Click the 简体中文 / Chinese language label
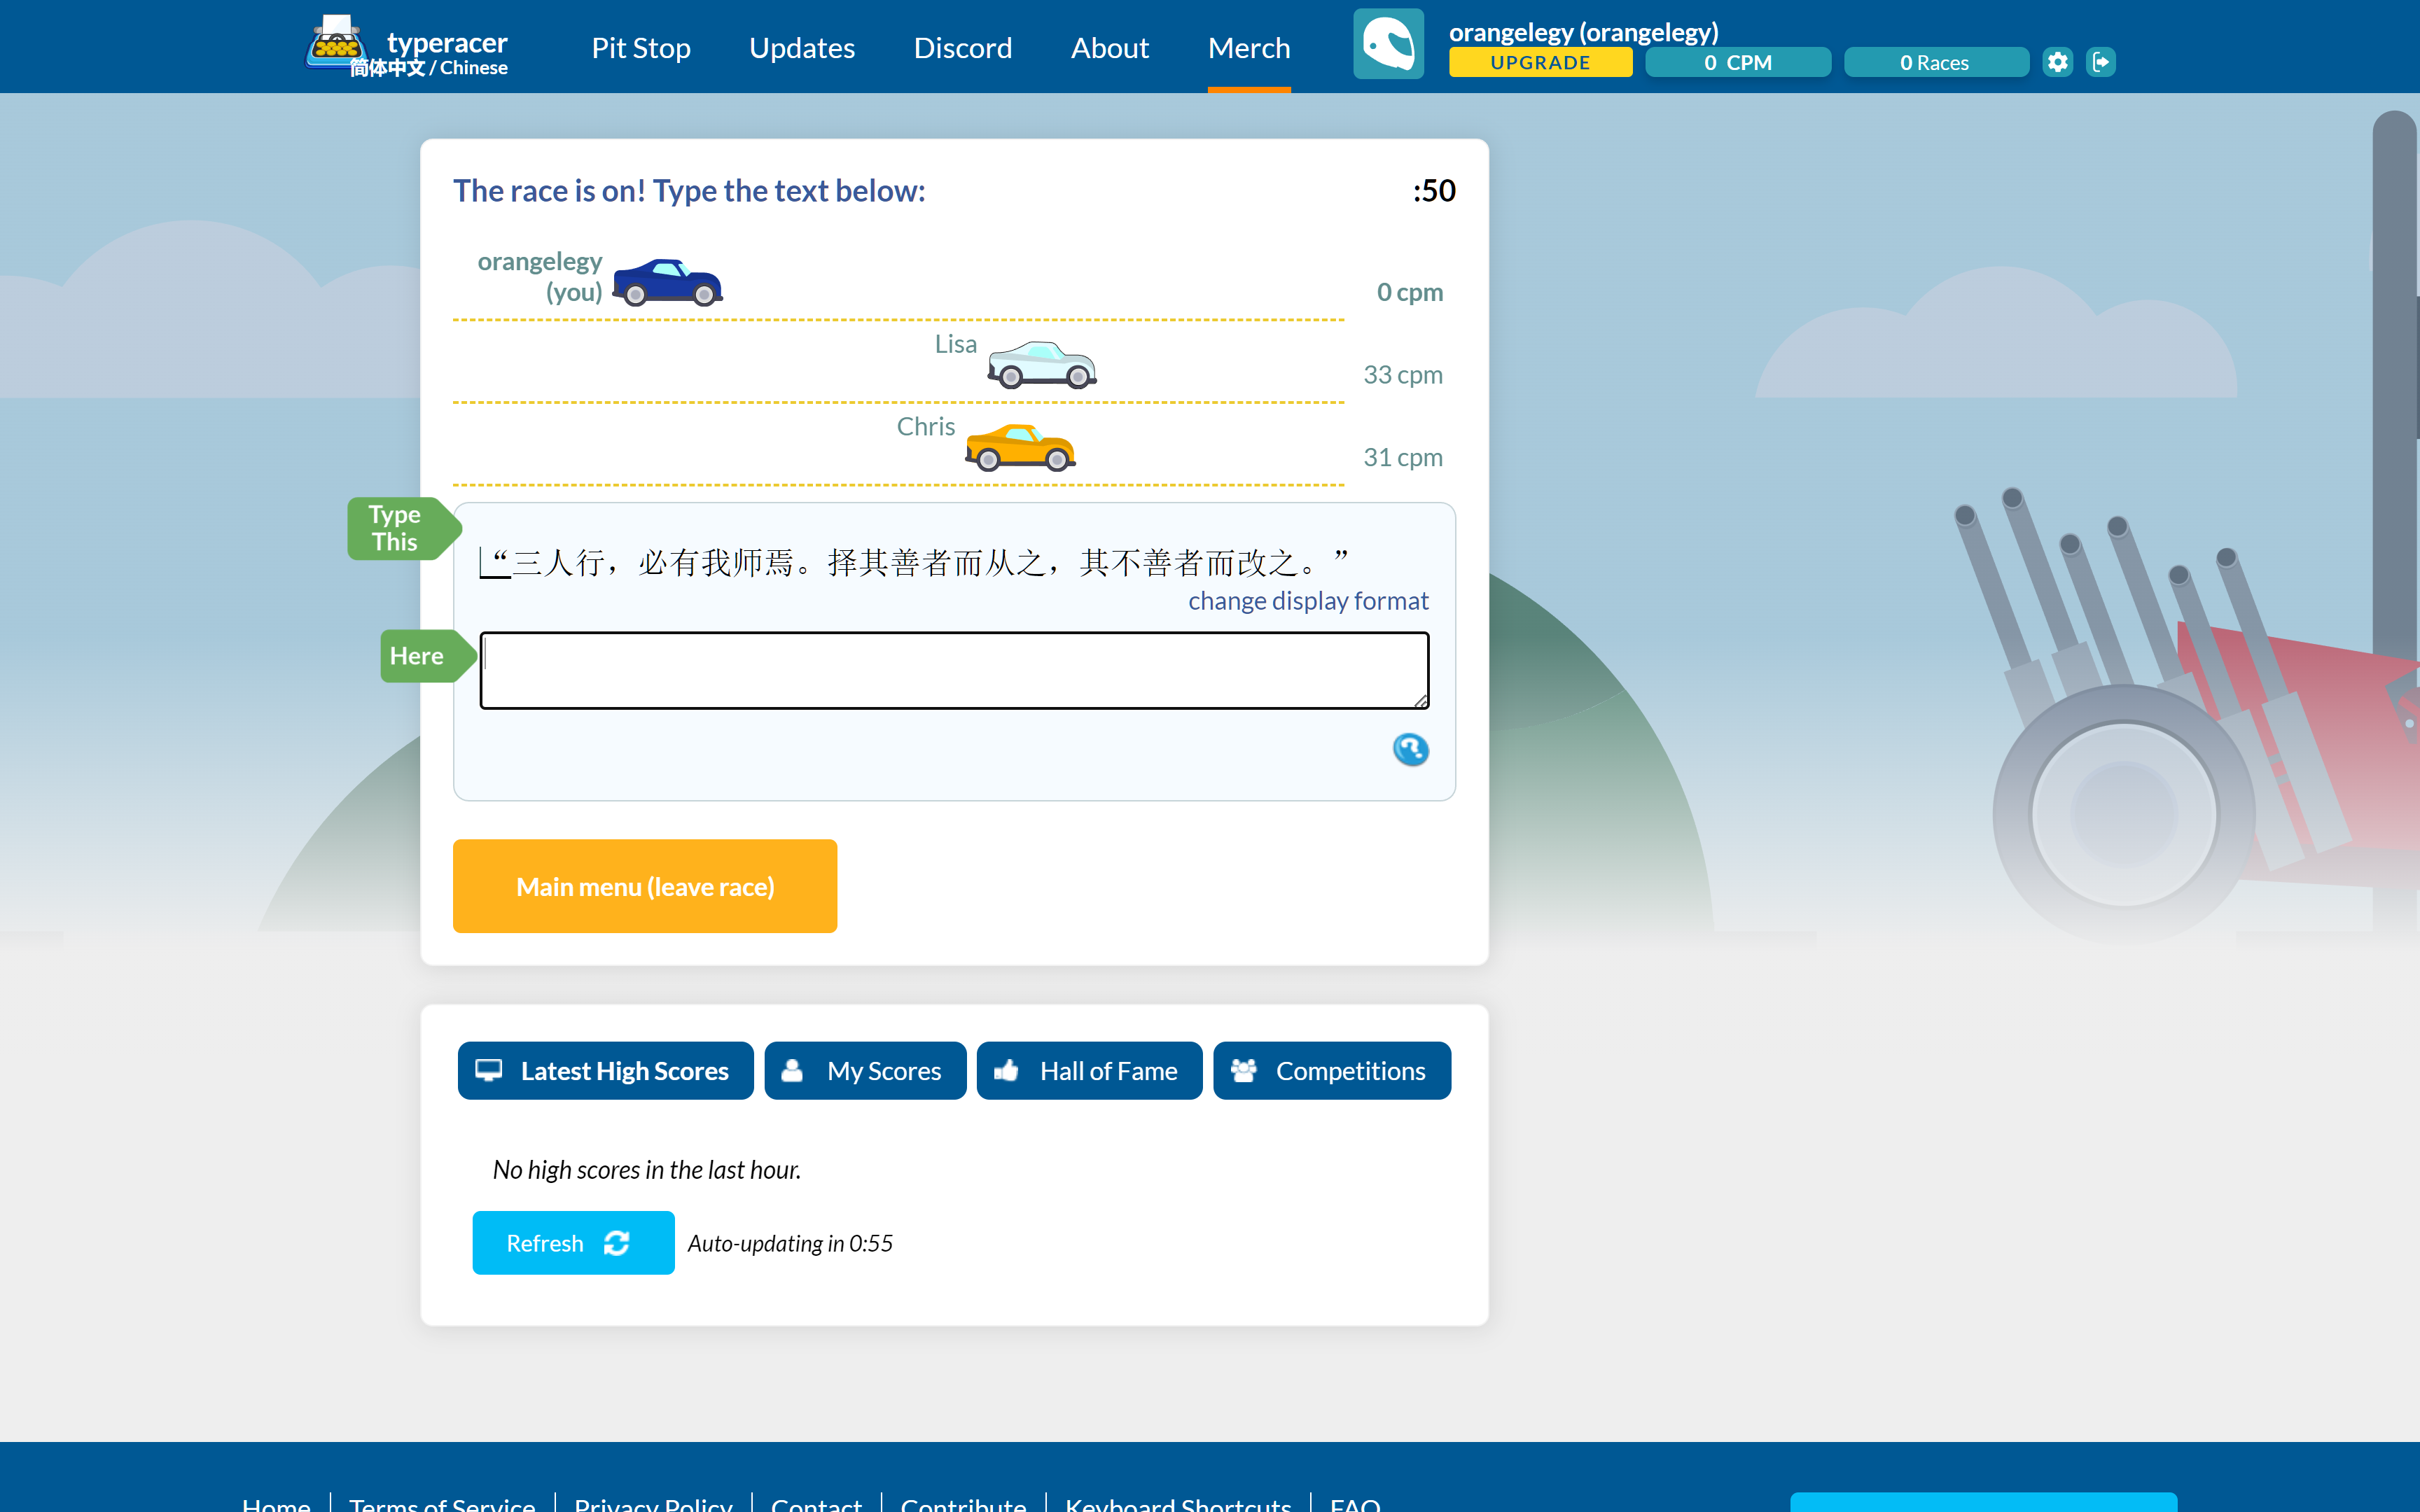The height and width of the screenshot is (1512, 2420). [x=428, y=68]
